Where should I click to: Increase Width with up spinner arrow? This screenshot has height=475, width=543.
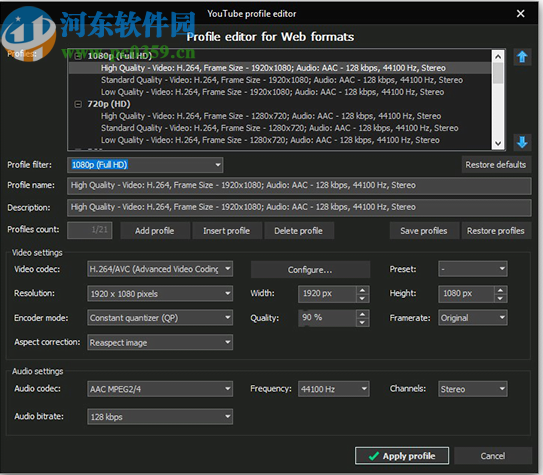pos(363,290)
